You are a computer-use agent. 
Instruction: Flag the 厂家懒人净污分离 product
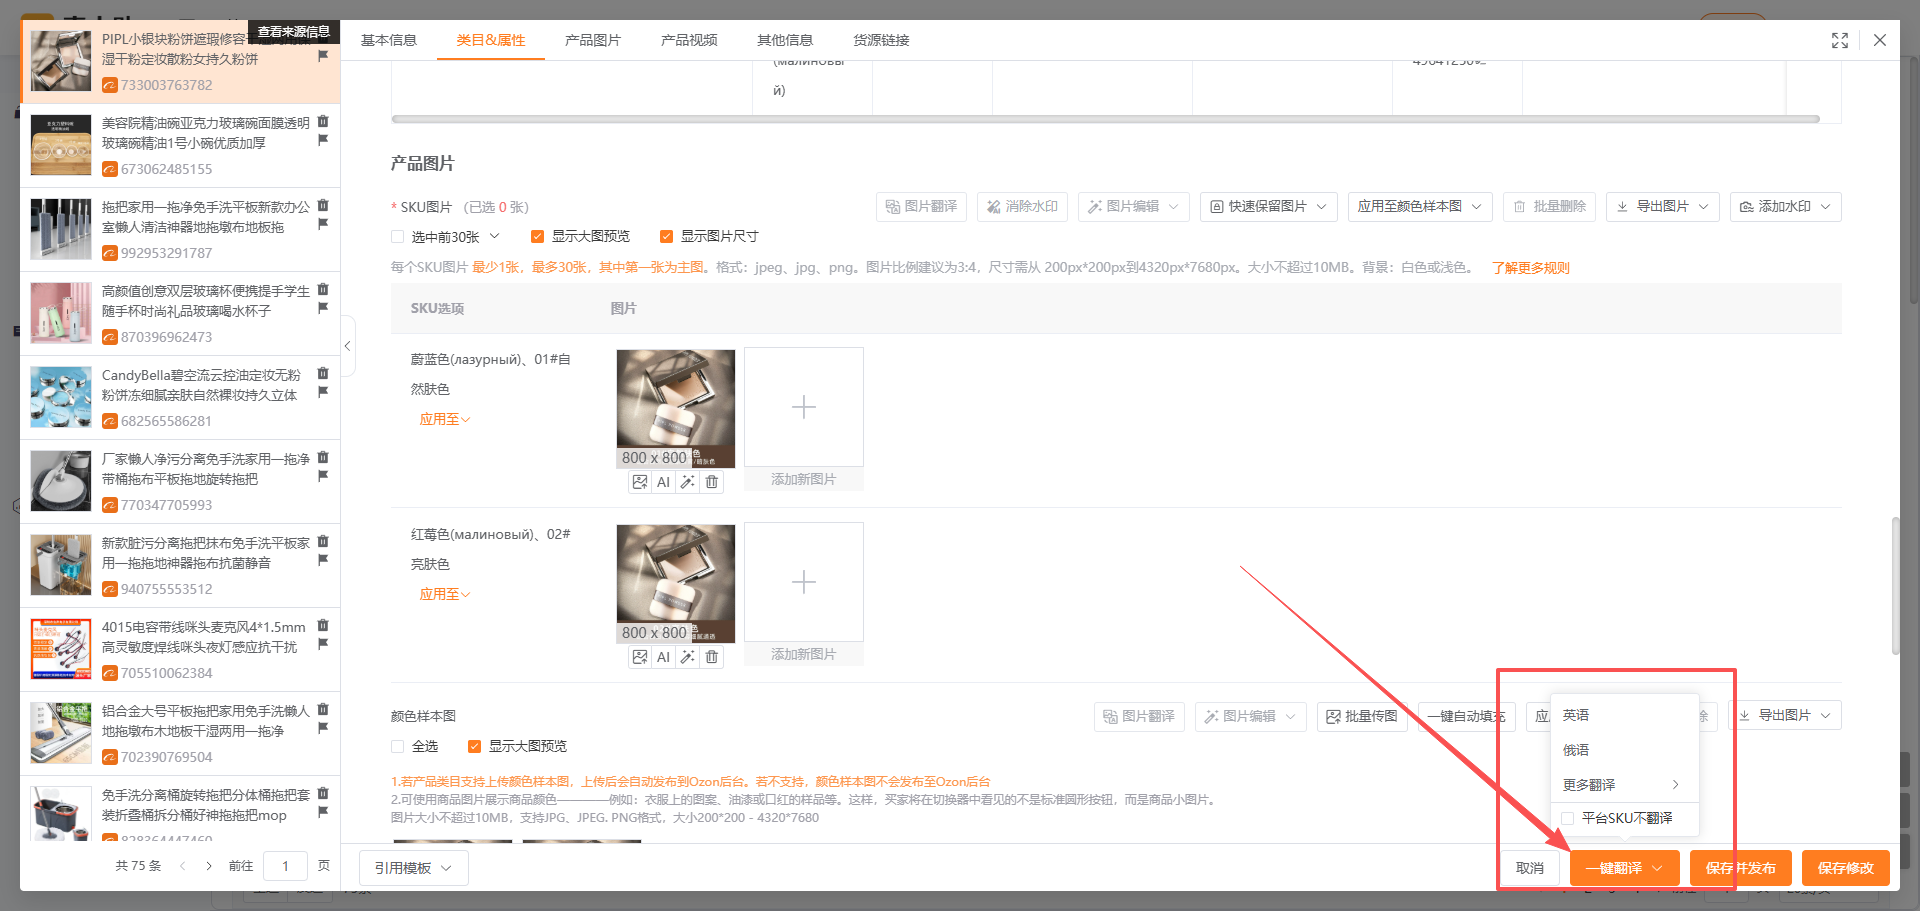point(323,476)
